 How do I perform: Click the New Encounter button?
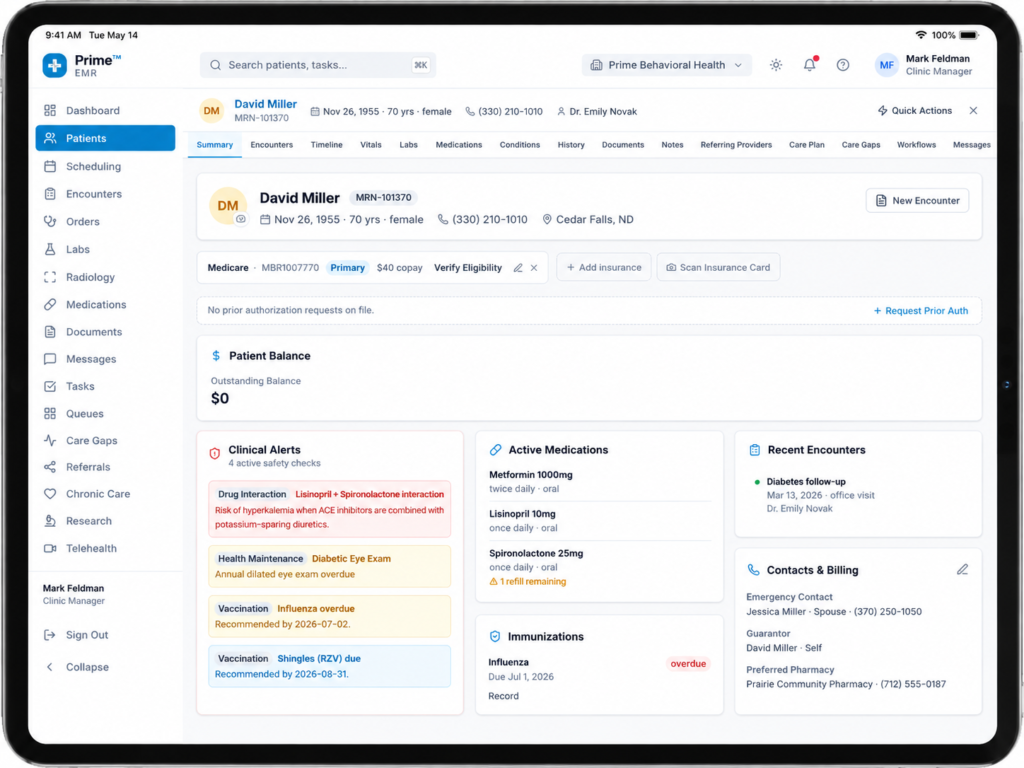click(918, 200)
